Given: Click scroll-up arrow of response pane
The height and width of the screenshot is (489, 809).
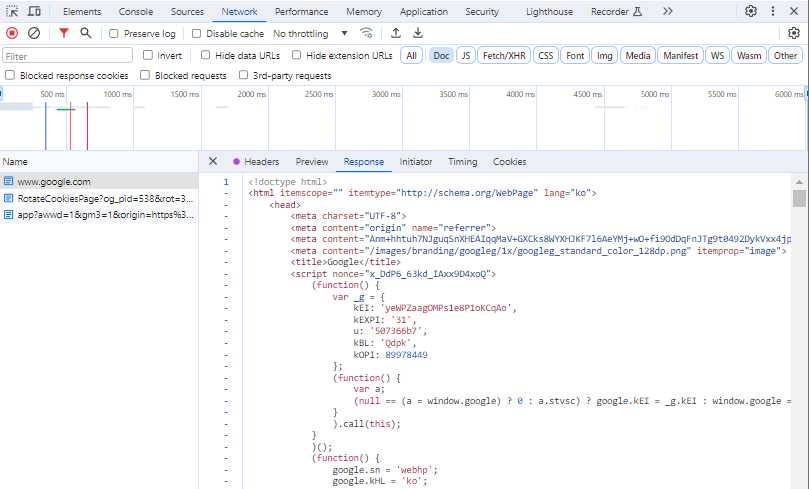Looking at the screenshot, I should click(x=799, y=182).
